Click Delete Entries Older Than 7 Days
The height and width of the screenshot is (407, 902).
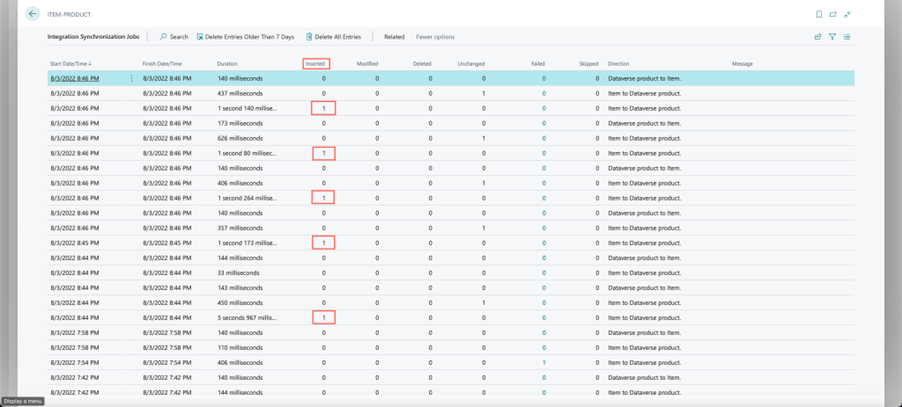click(246, 37)
